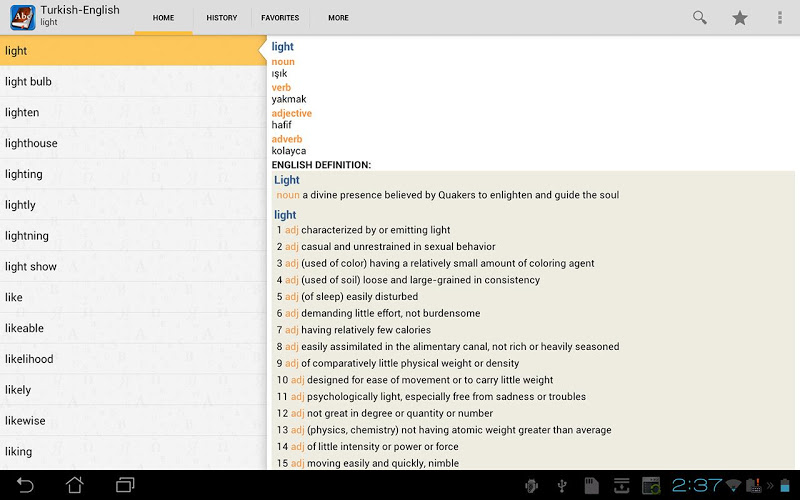Screen dimensions: 800x500
Task: Open the recent apps switcher
Action: tap(125, 485)
